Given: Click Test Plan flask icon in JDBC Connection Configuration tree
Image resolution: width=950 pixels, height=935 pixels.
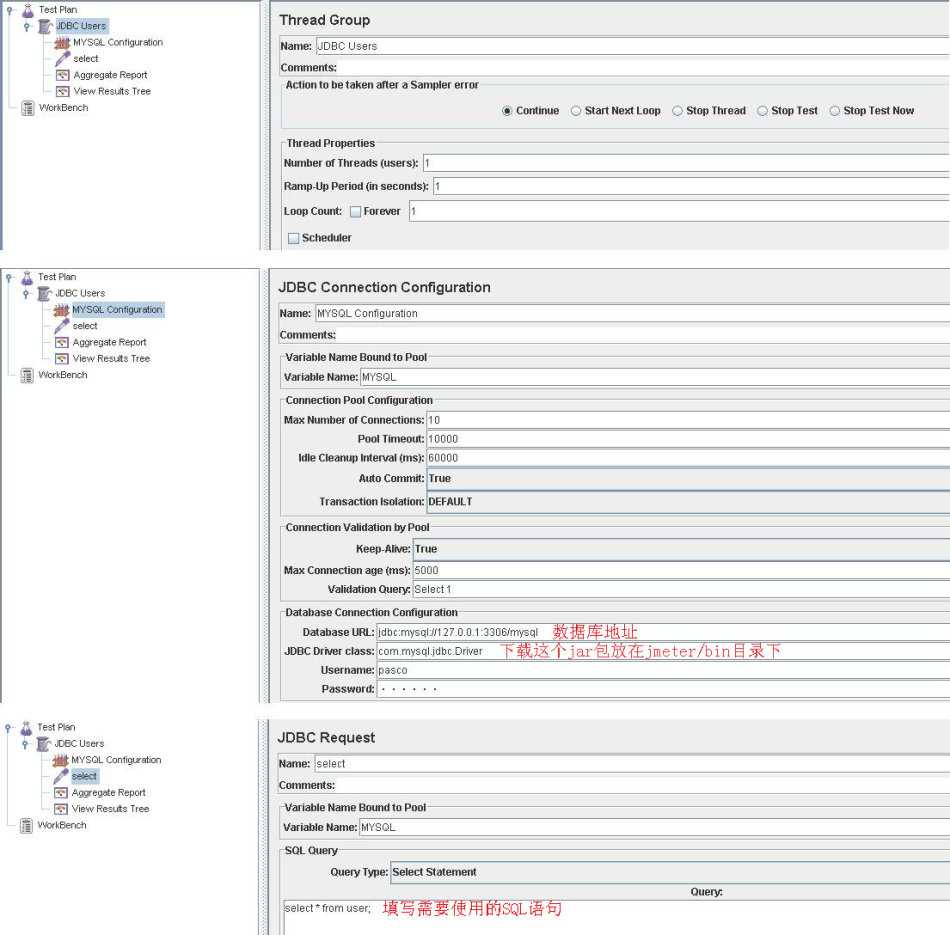Looking at the screenshot, I should coord(27,278).
